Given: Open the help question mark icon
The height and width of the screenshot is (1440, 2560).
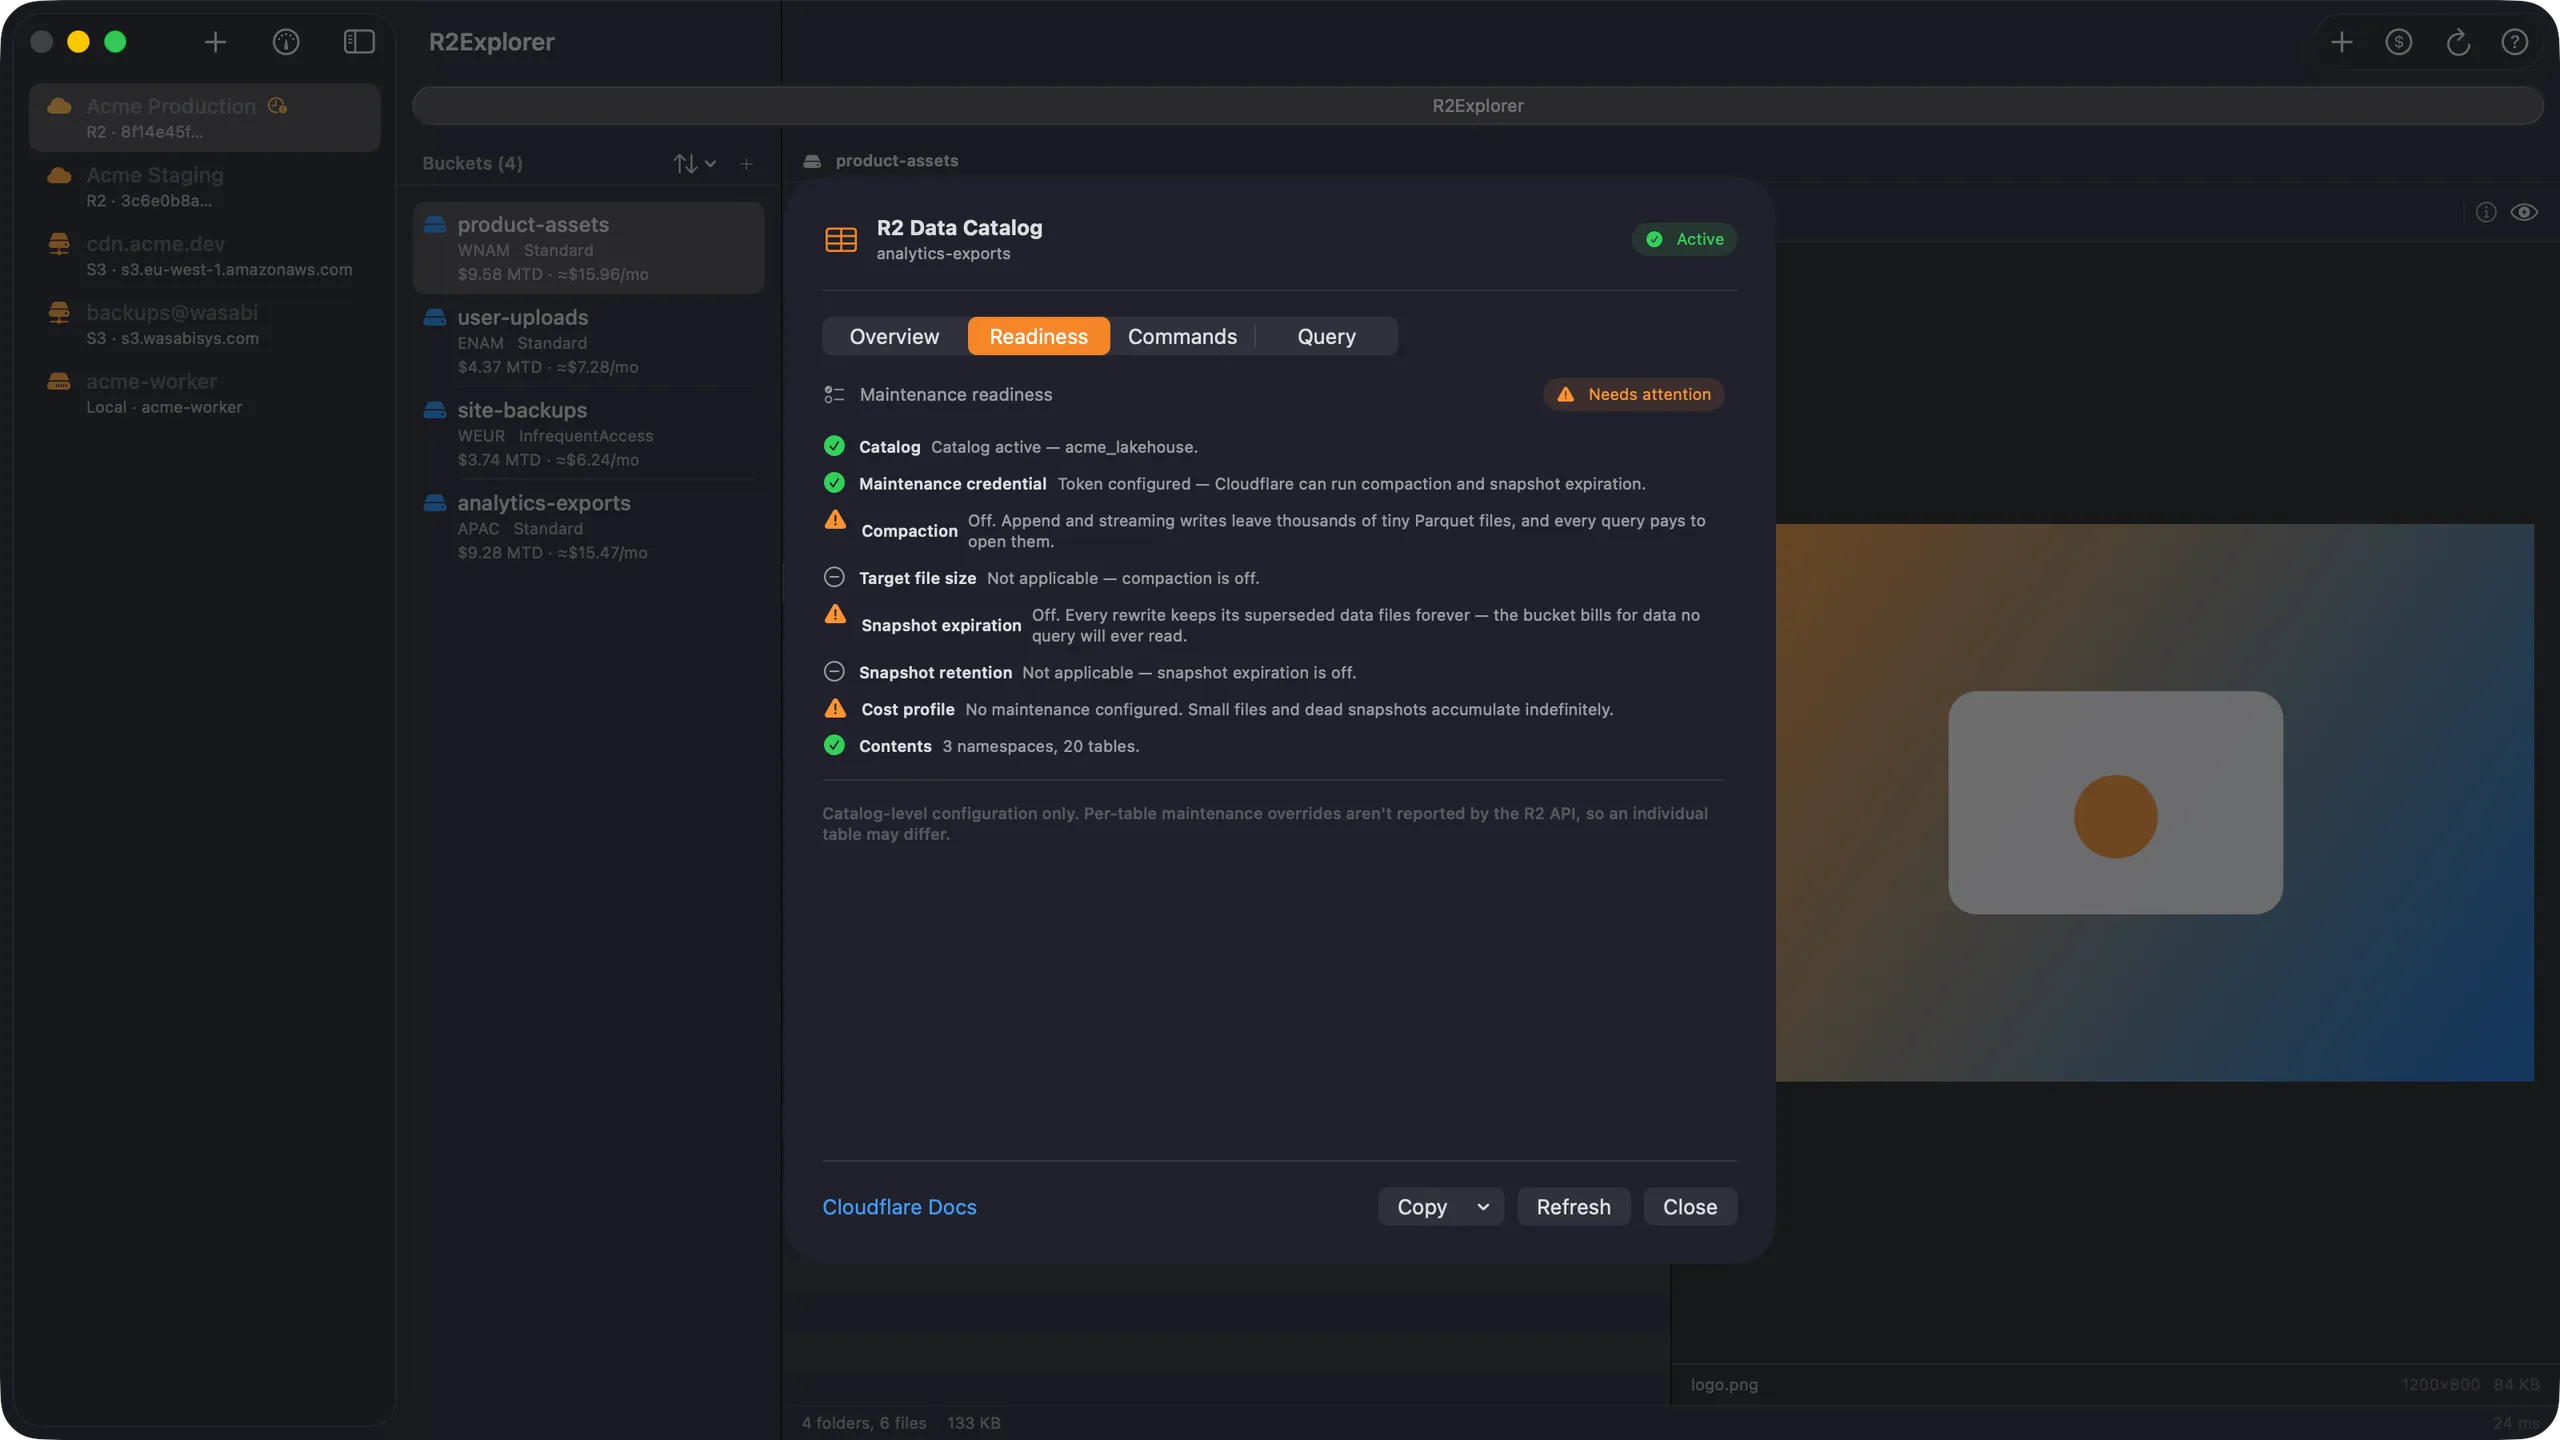Looking at the screenshot, I should tap(2515, 42).
